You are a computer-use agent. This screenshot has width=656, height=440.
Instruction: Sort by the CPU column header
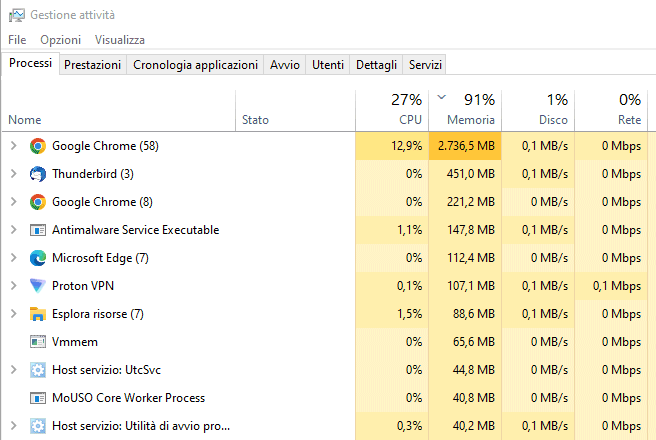point(392,111)
